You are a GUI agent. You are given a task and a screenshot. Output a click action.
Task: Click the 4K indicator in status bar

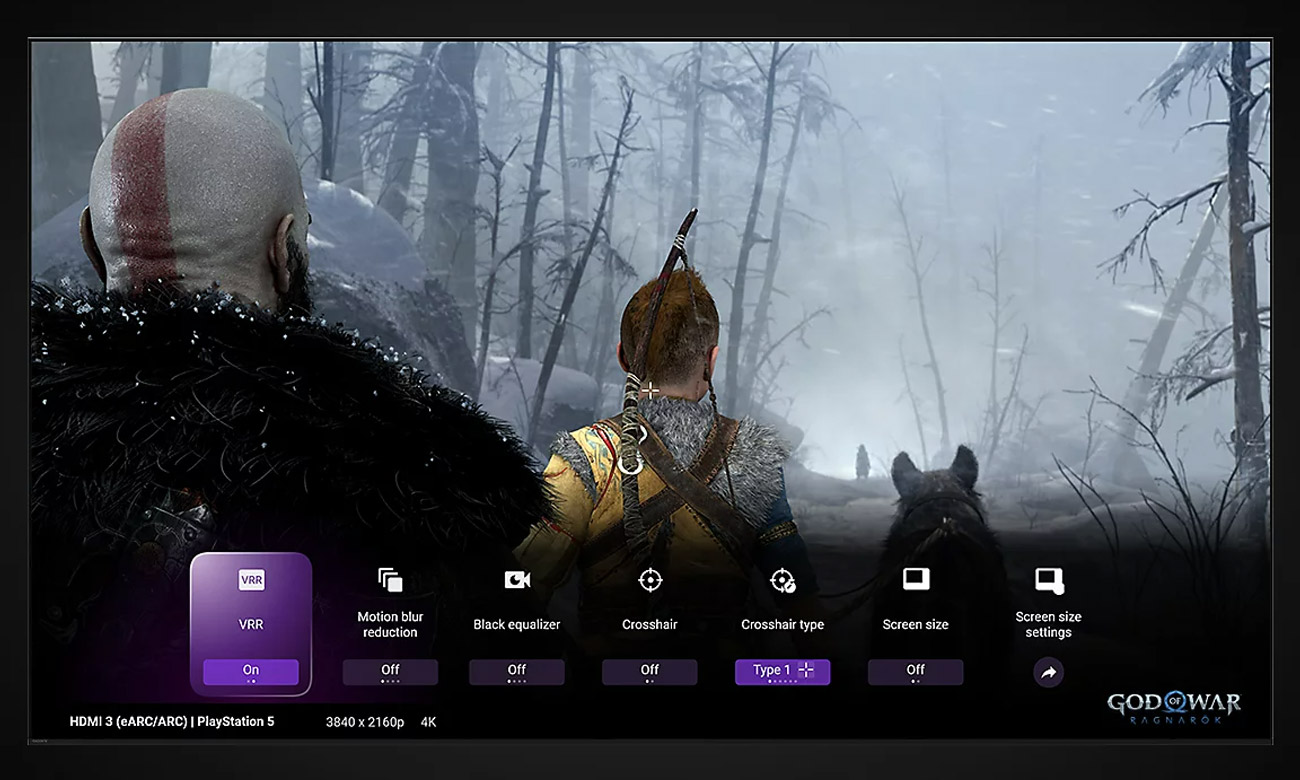pyautogui.click(x=428, y=722)
